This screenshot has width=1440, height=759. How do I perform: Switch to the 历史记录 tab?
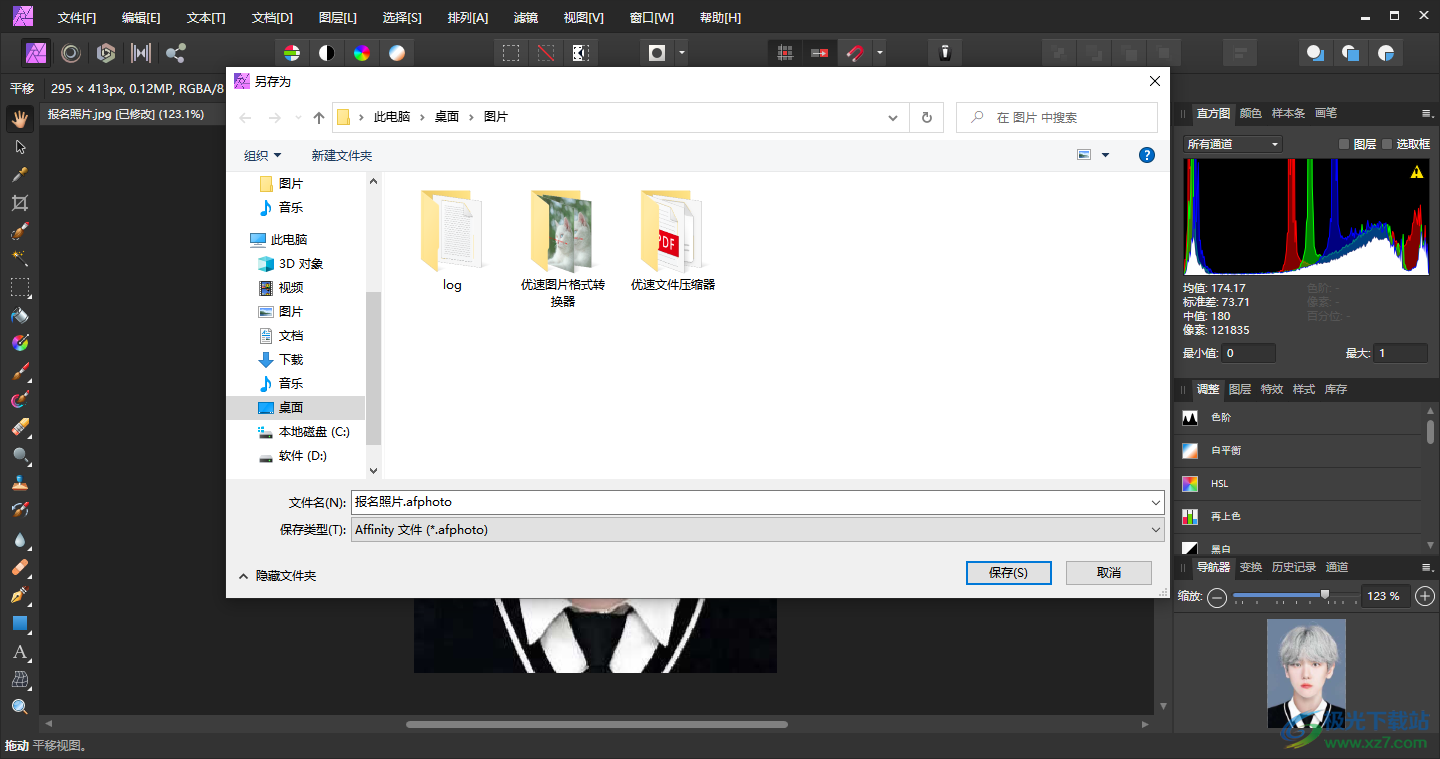tap(1293, 567)
